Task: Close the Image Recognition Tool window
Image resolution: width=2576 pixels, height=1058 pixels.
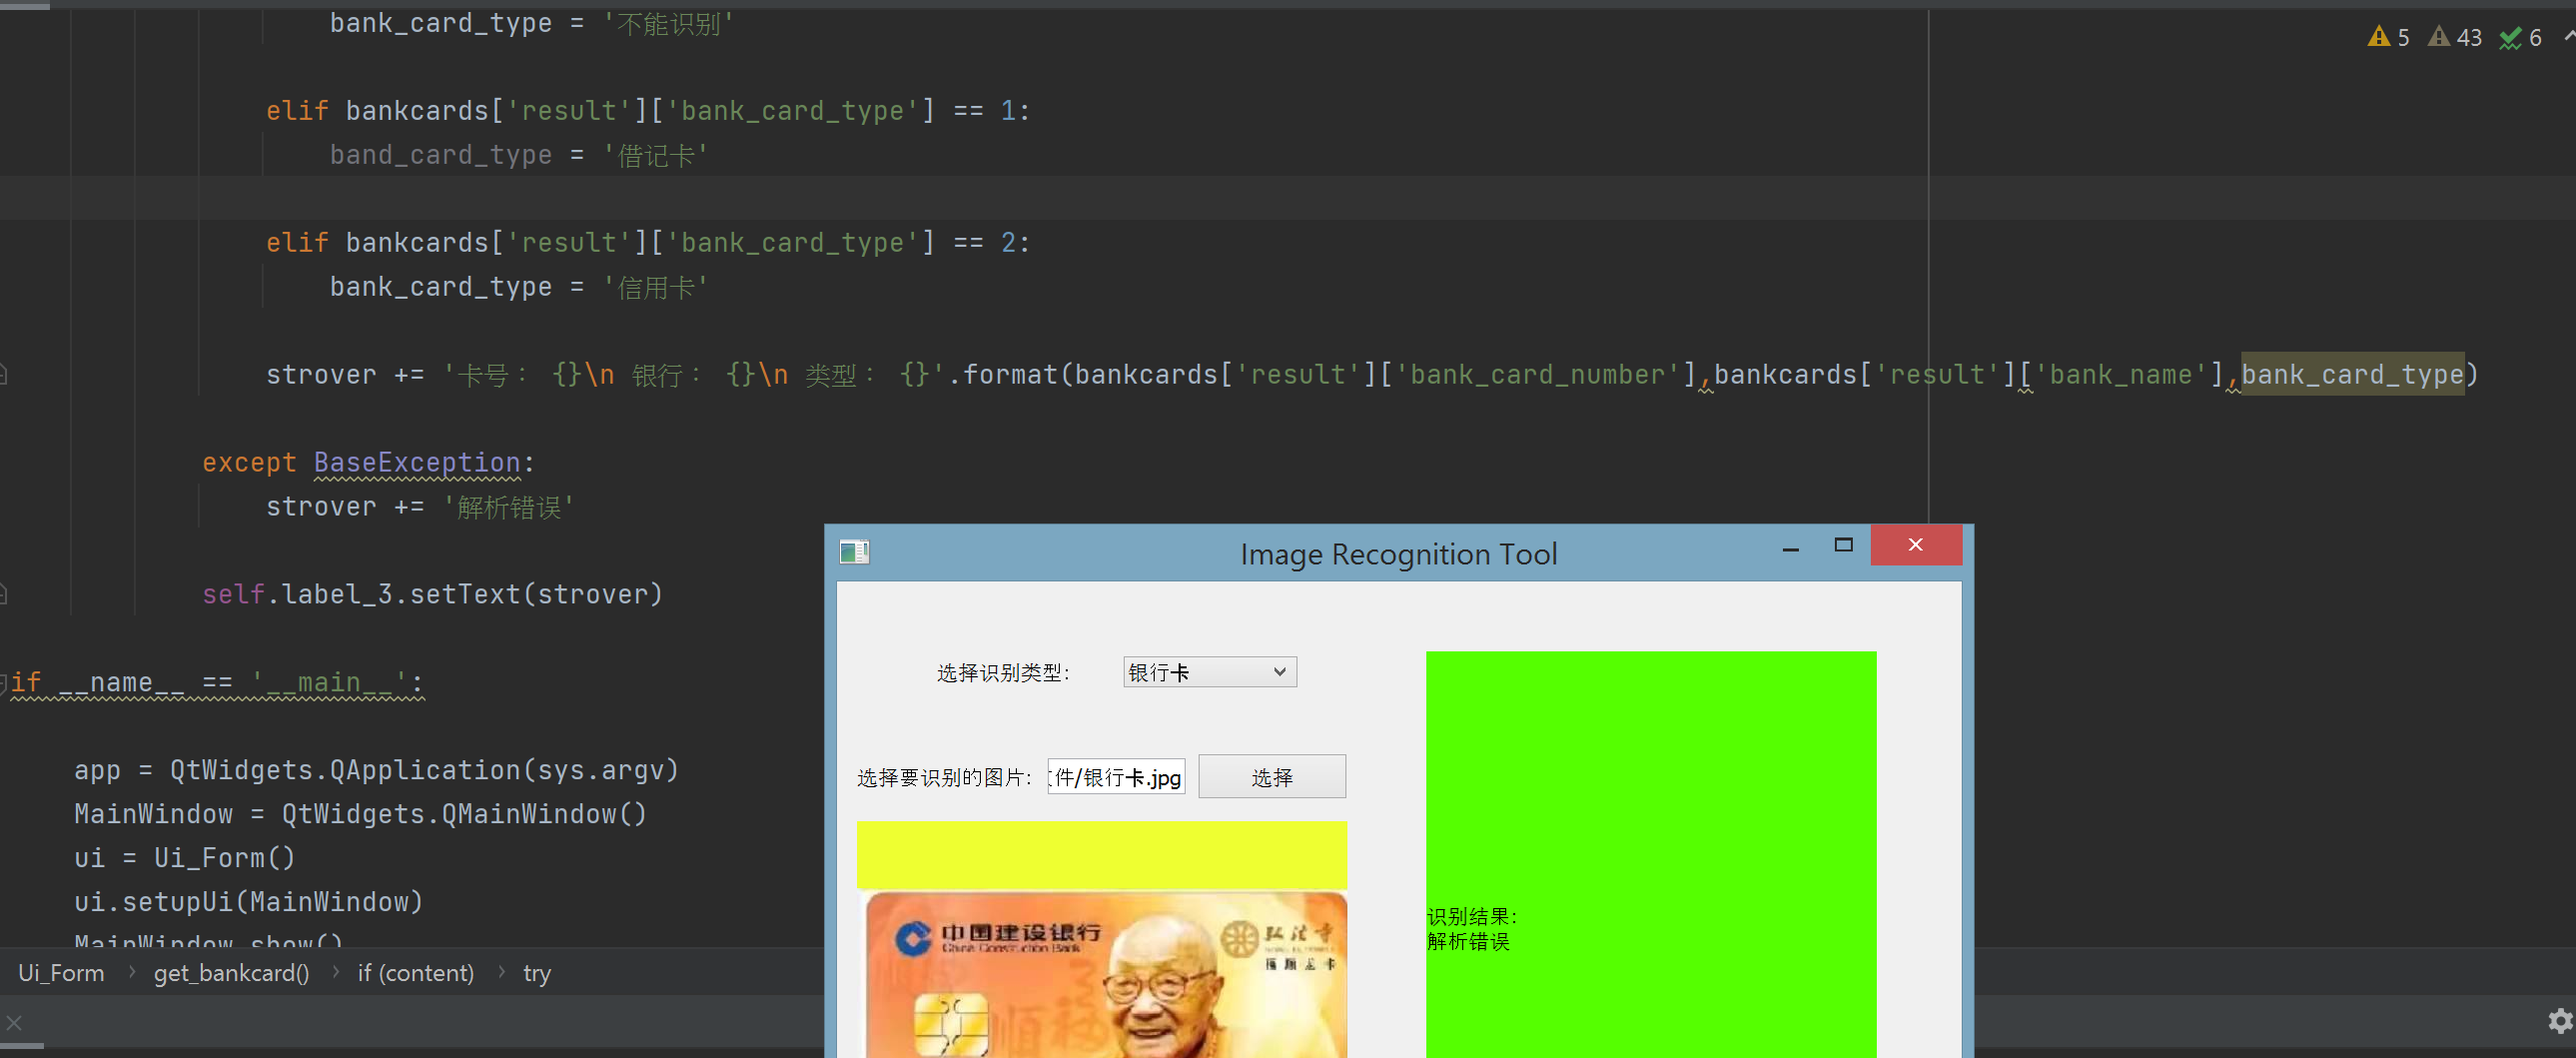Action: pyautogui.click(x=1915, y=545)
